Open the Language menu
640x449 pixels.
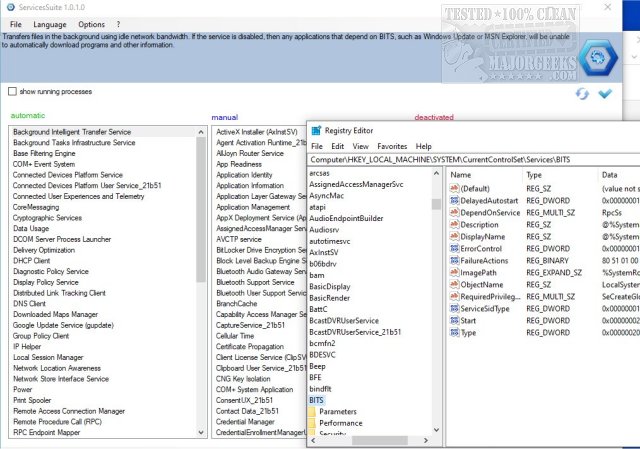50,24
